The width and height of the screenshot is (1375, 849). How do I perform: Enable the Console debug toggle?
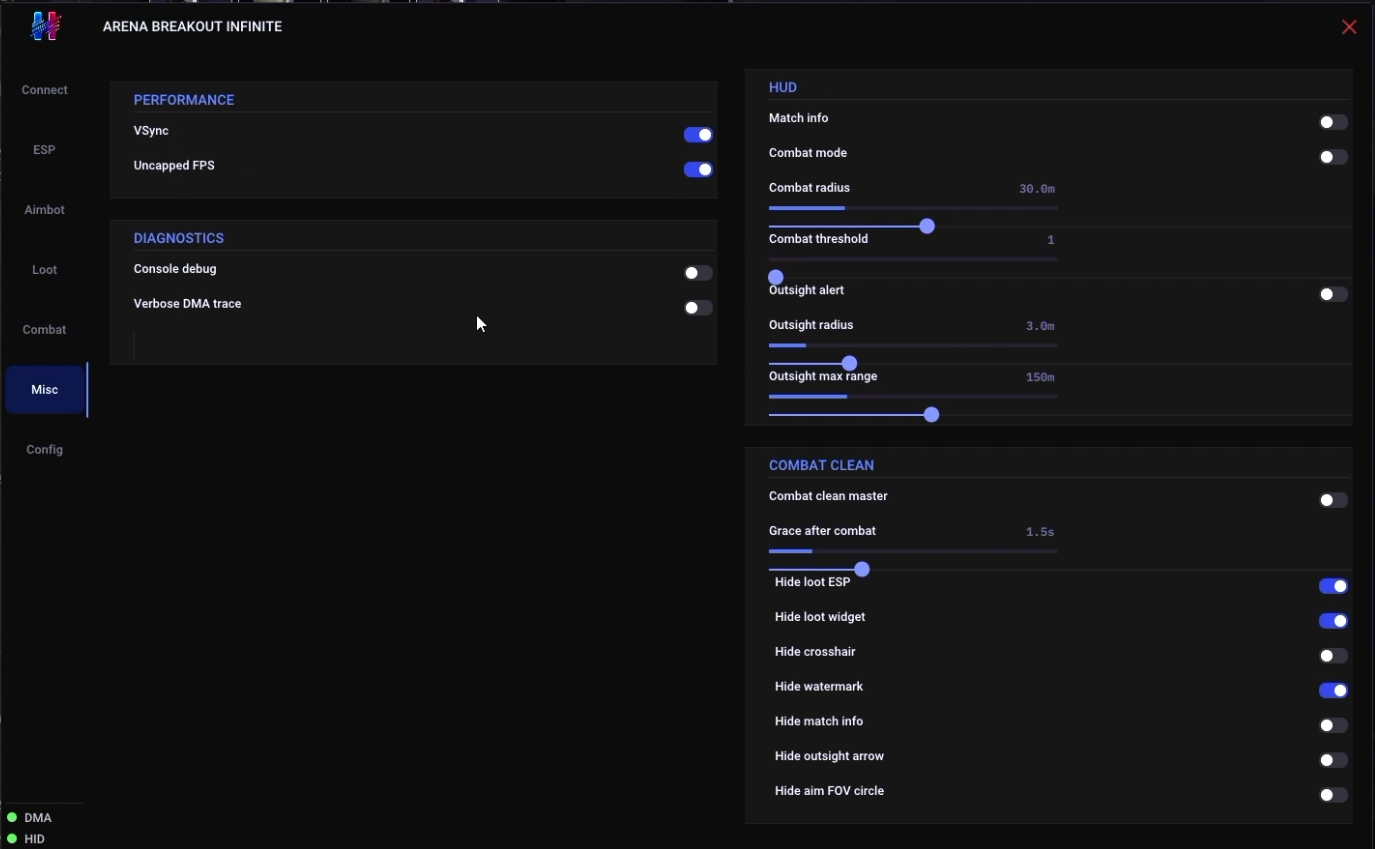(698, 273)
